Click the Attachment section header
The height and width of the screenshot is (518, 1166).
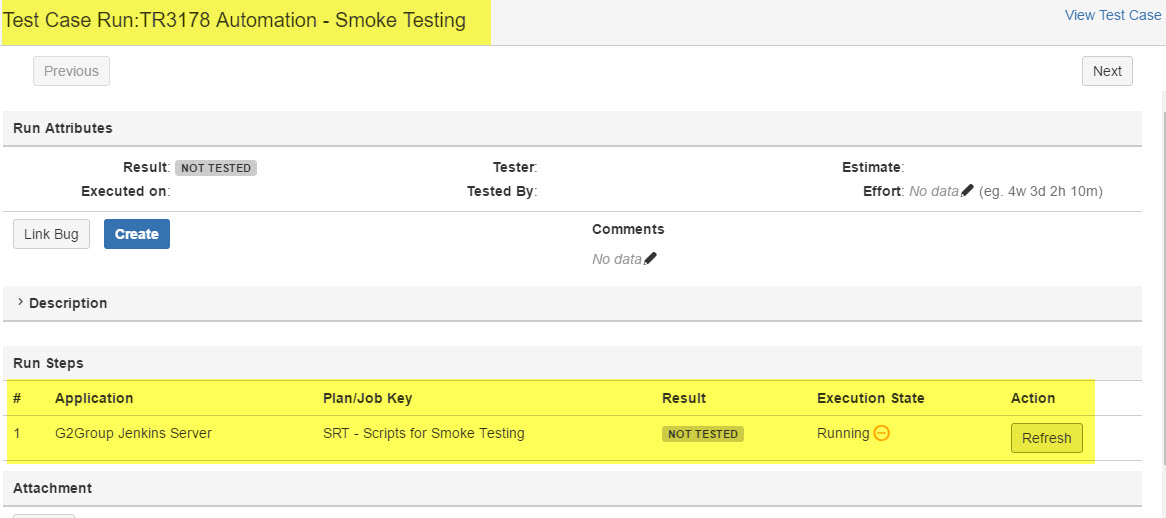52,488
